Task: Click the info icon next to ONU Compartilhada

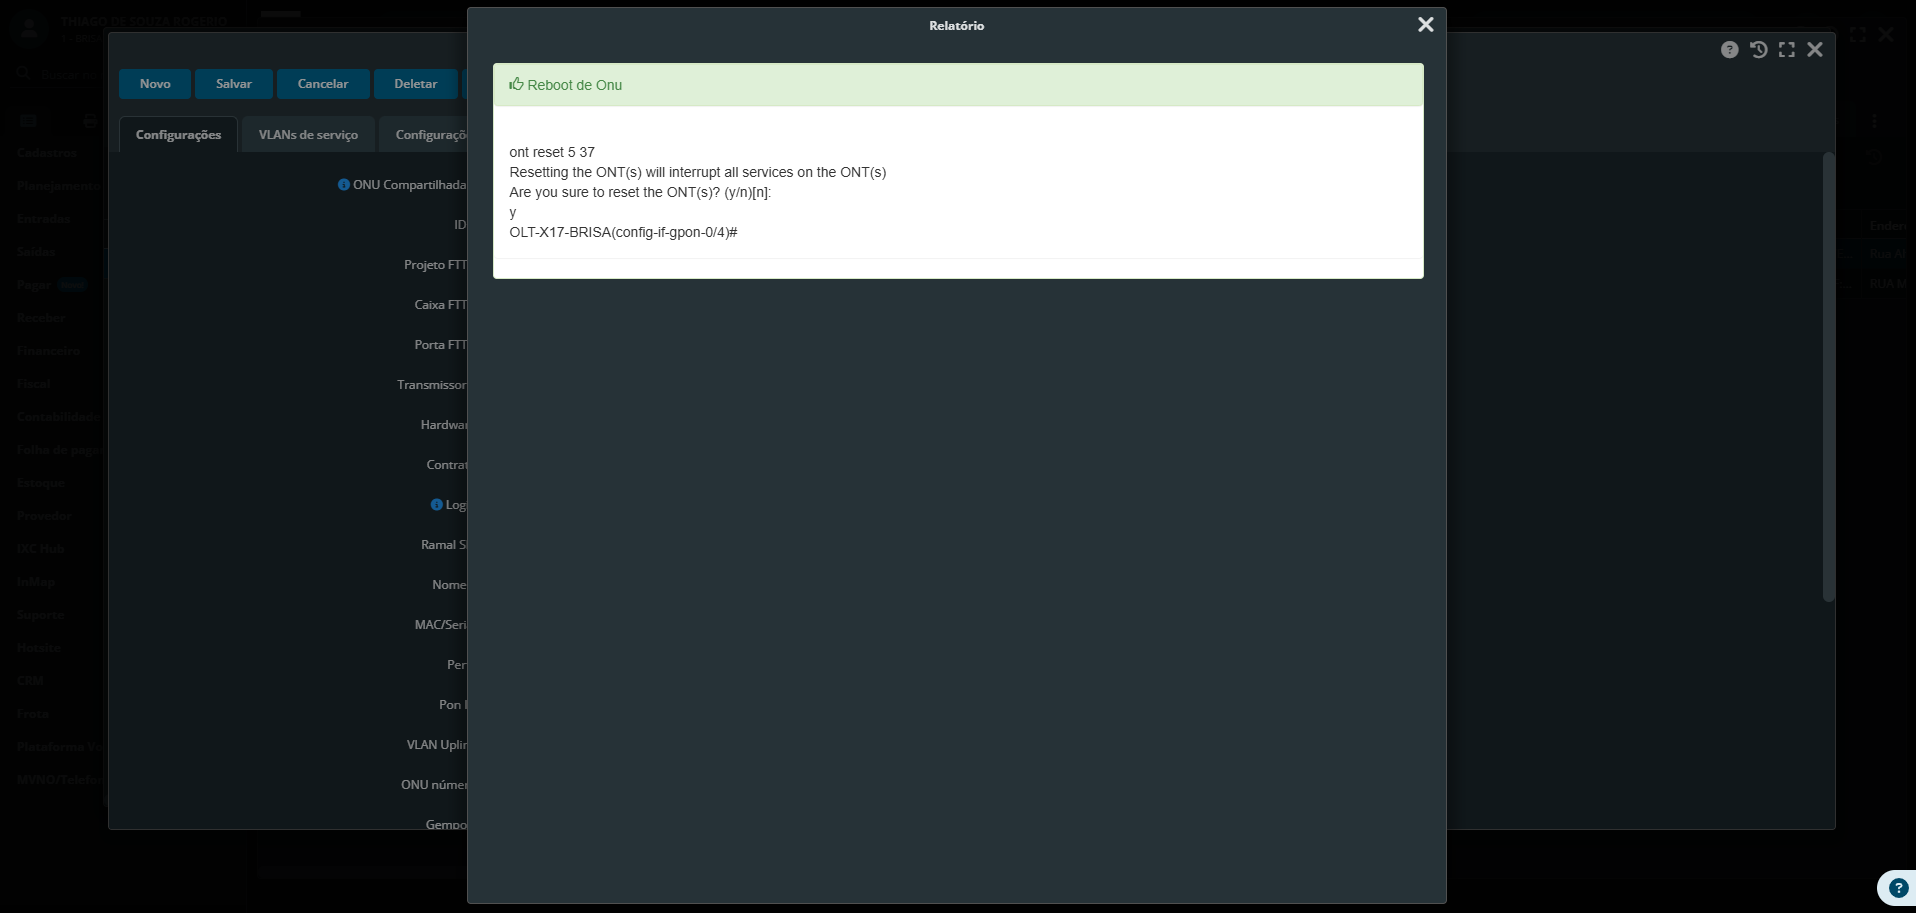Action: [x=343, y=185]
